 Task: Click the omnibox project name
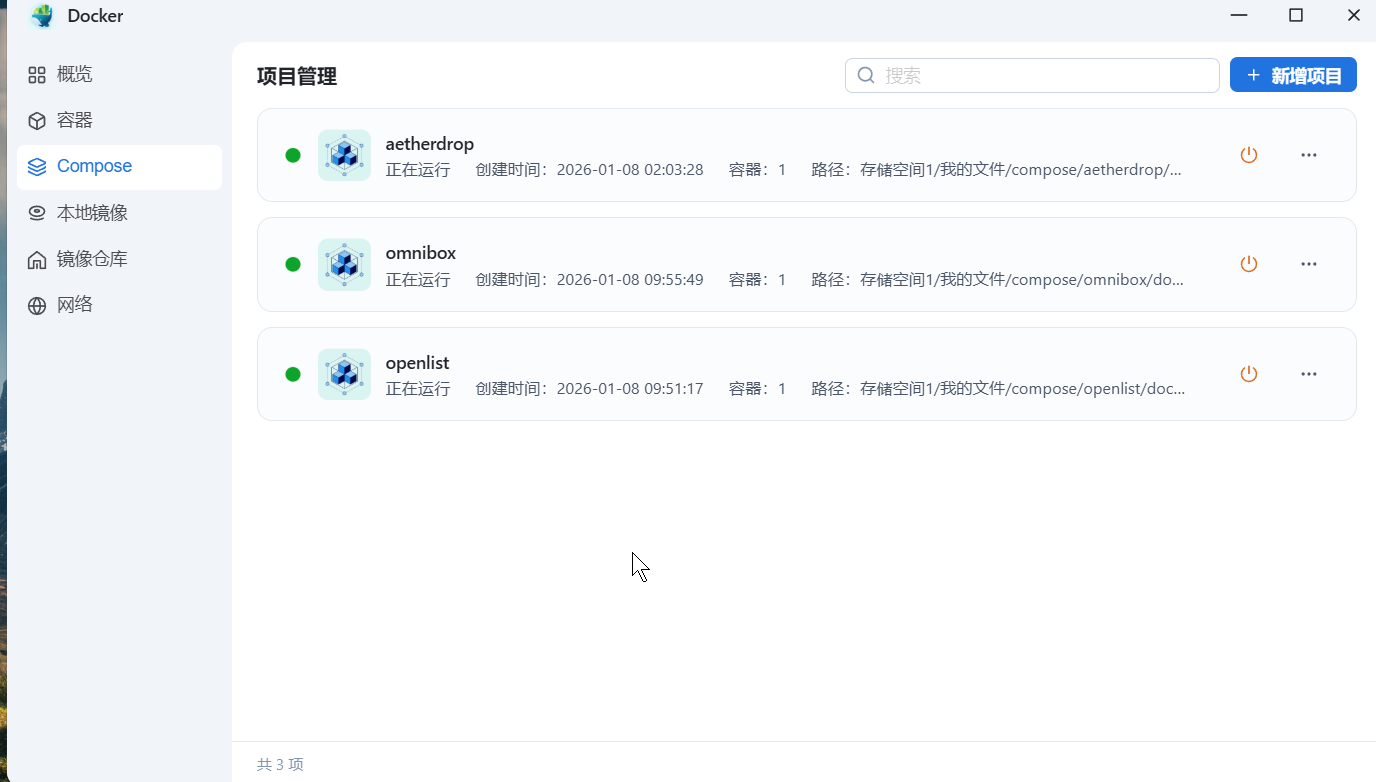click(421, 253)
